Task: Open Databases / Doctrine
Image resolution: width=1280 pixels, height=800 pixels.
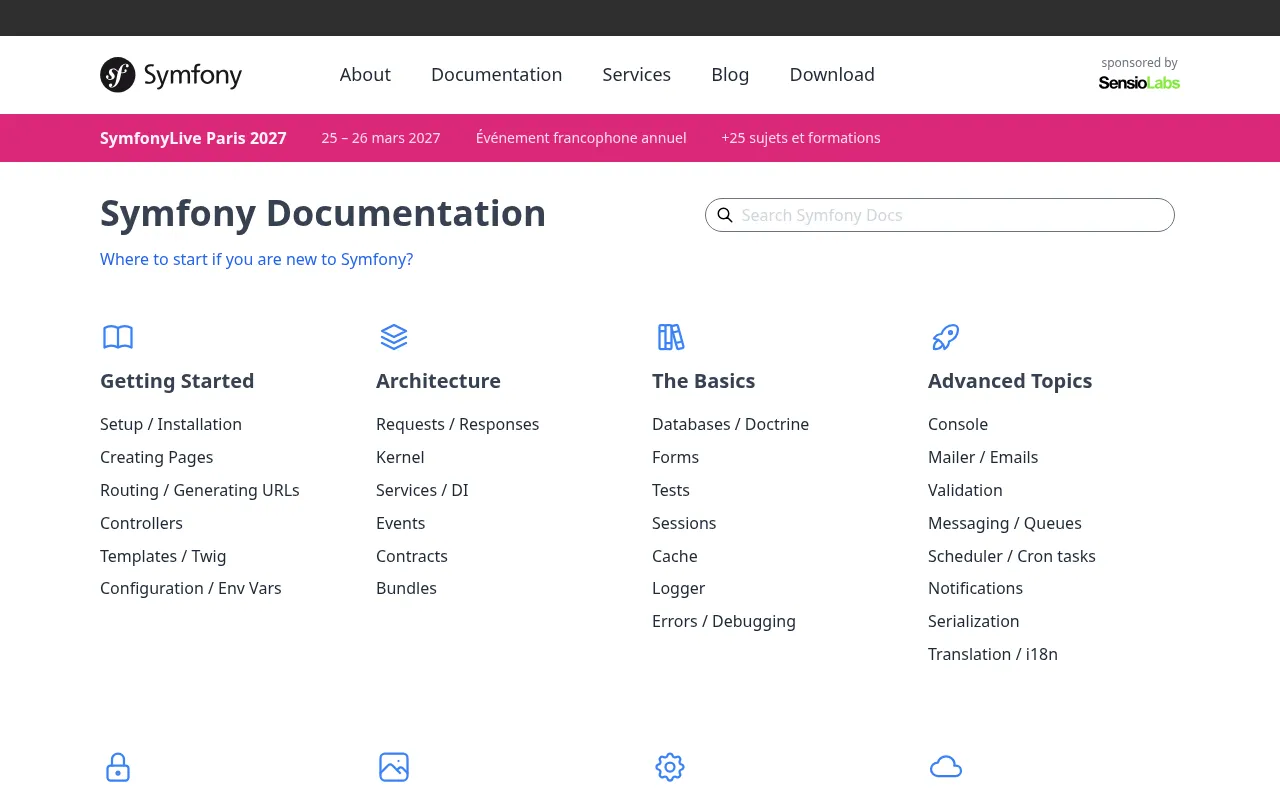Action: [x=730, y=424]
